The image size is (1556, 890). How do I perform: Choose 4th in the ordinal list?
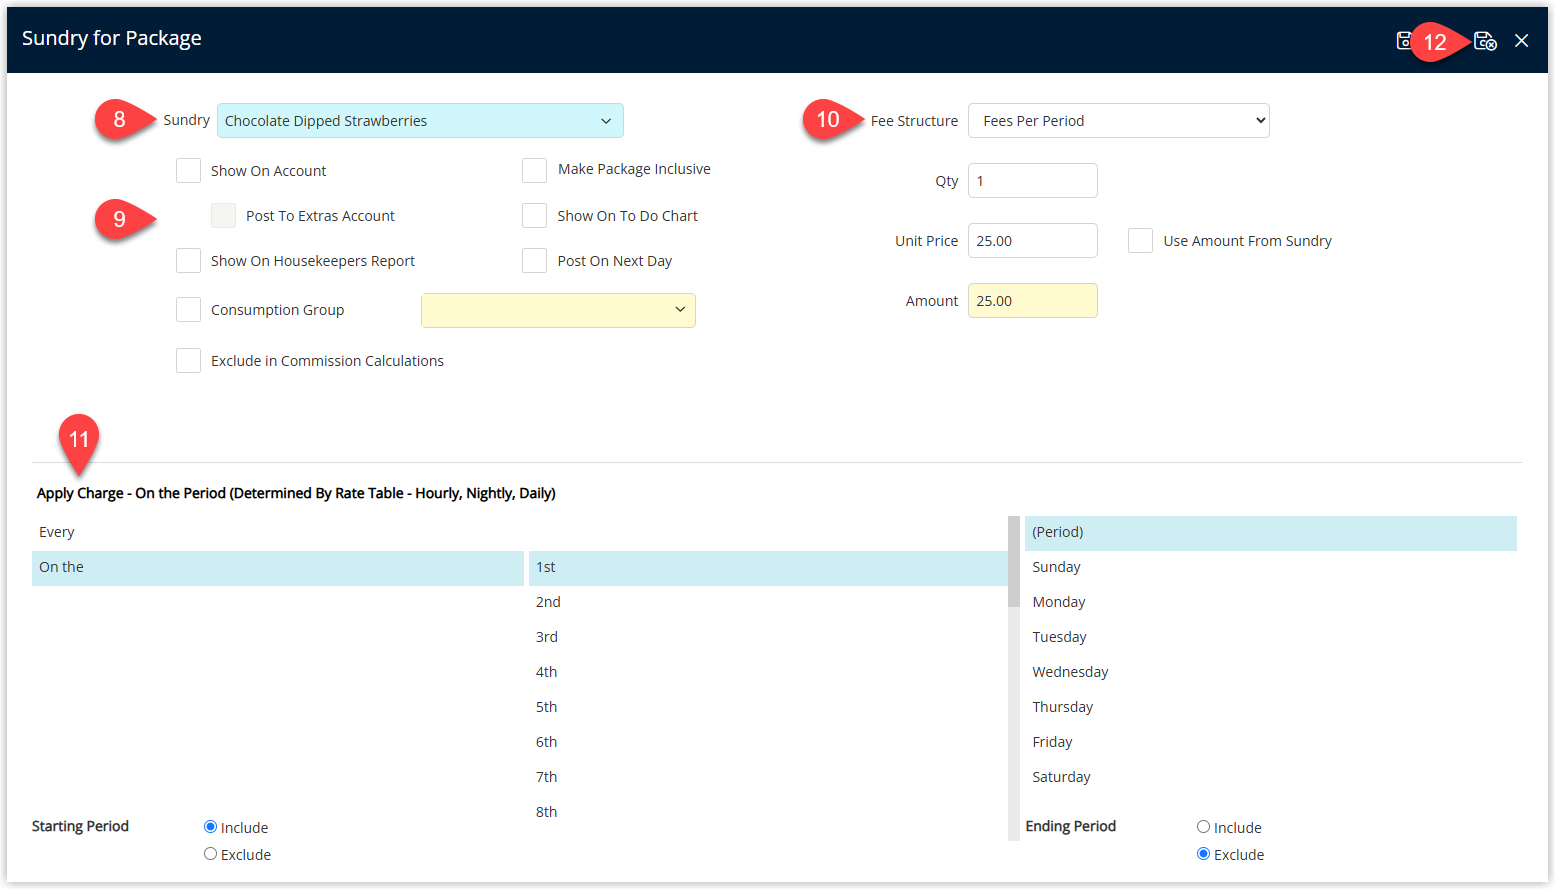[768, 673]
